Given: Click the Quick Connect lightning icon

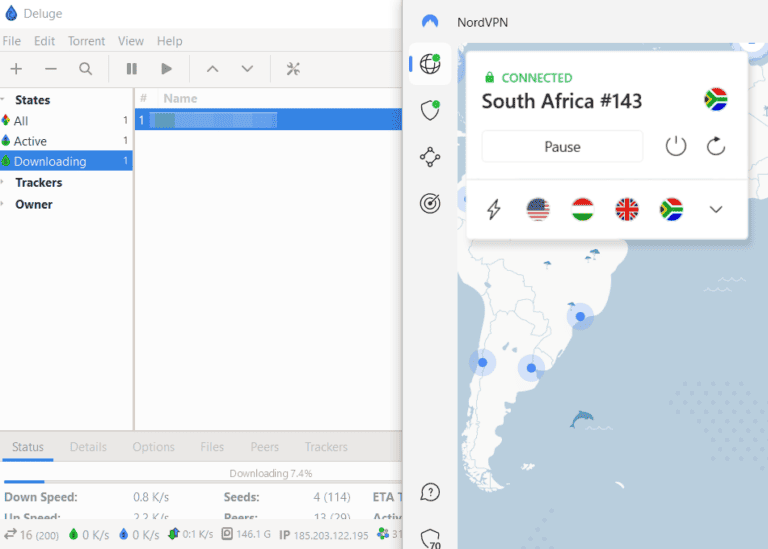Looking at the screenshot, I should [x=494, y=209].
